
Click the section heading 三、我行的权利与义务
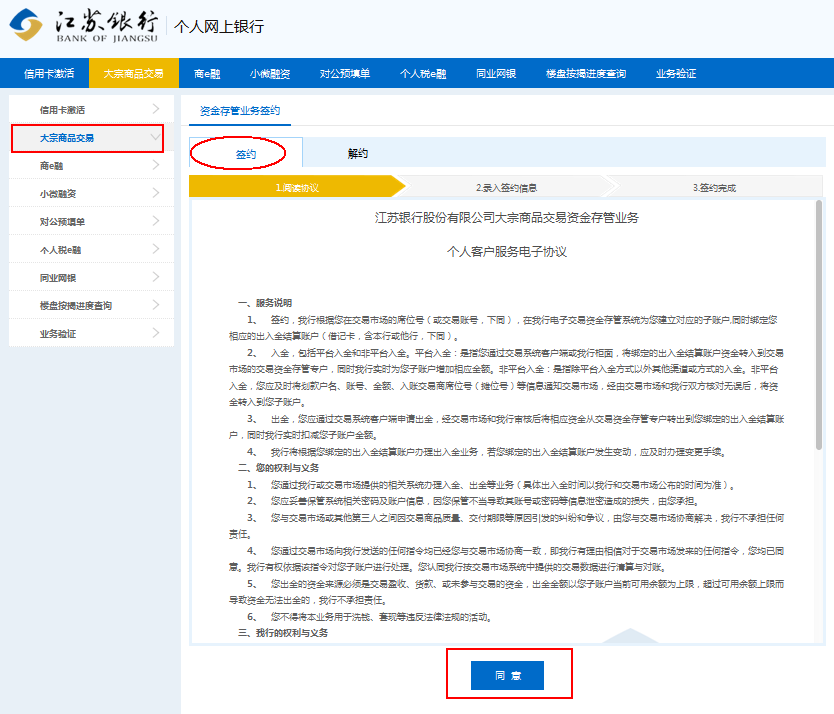(x=283, y=633)
